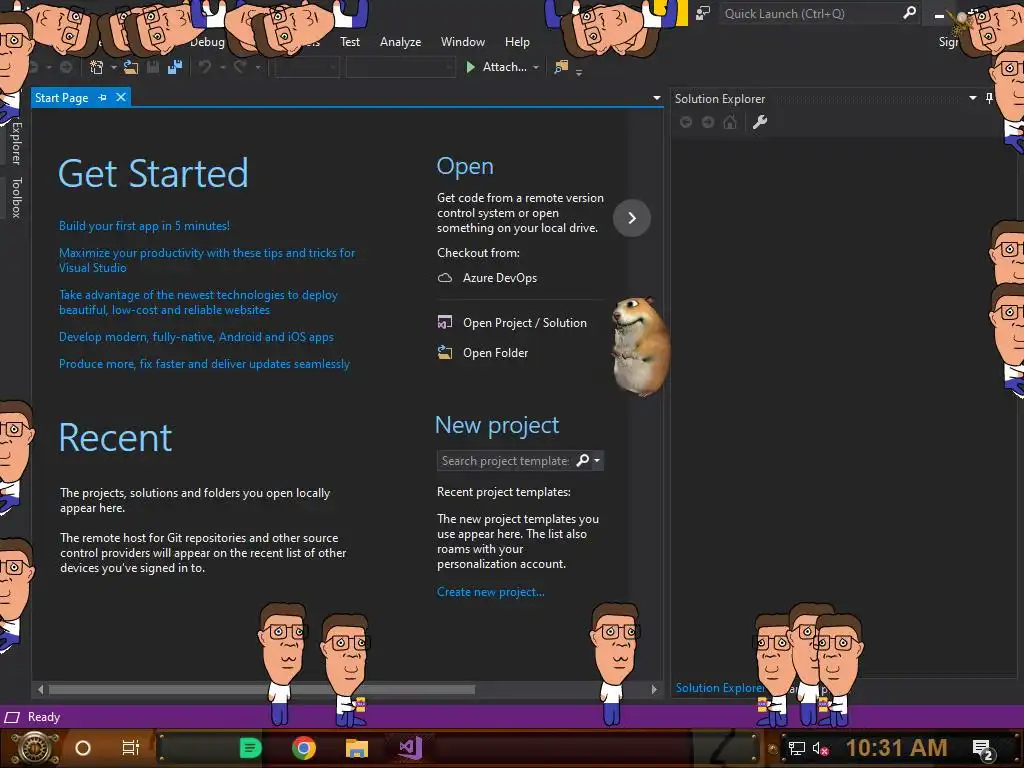Click the steampunk Start button on taskbar
Screen dimensions: 1024x768
35,748
